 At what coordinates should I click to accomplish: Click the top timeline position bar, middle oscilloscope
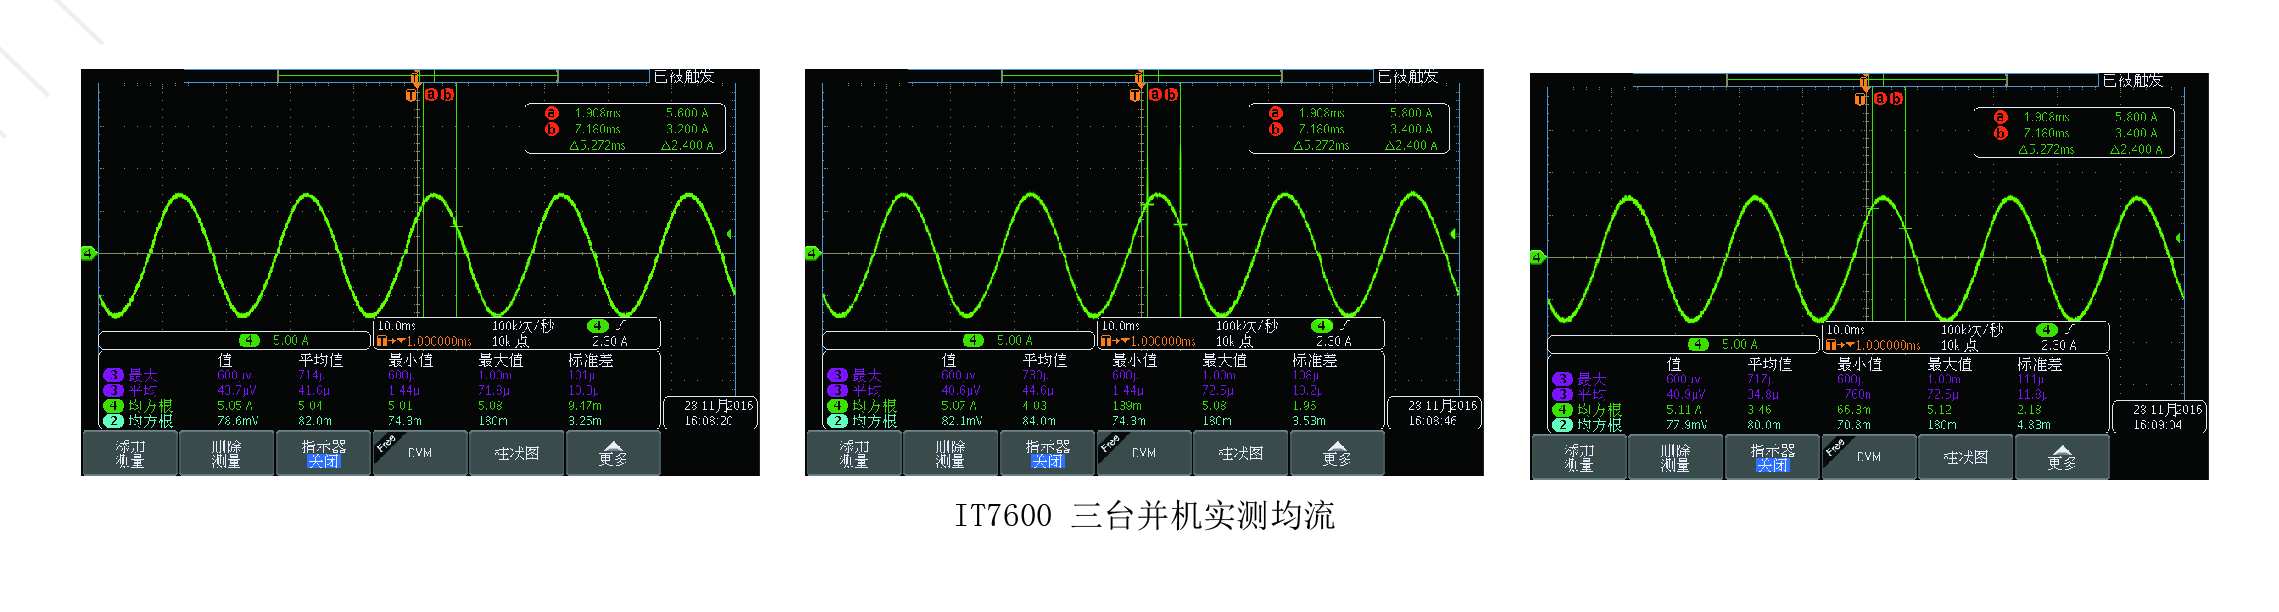1140,76
